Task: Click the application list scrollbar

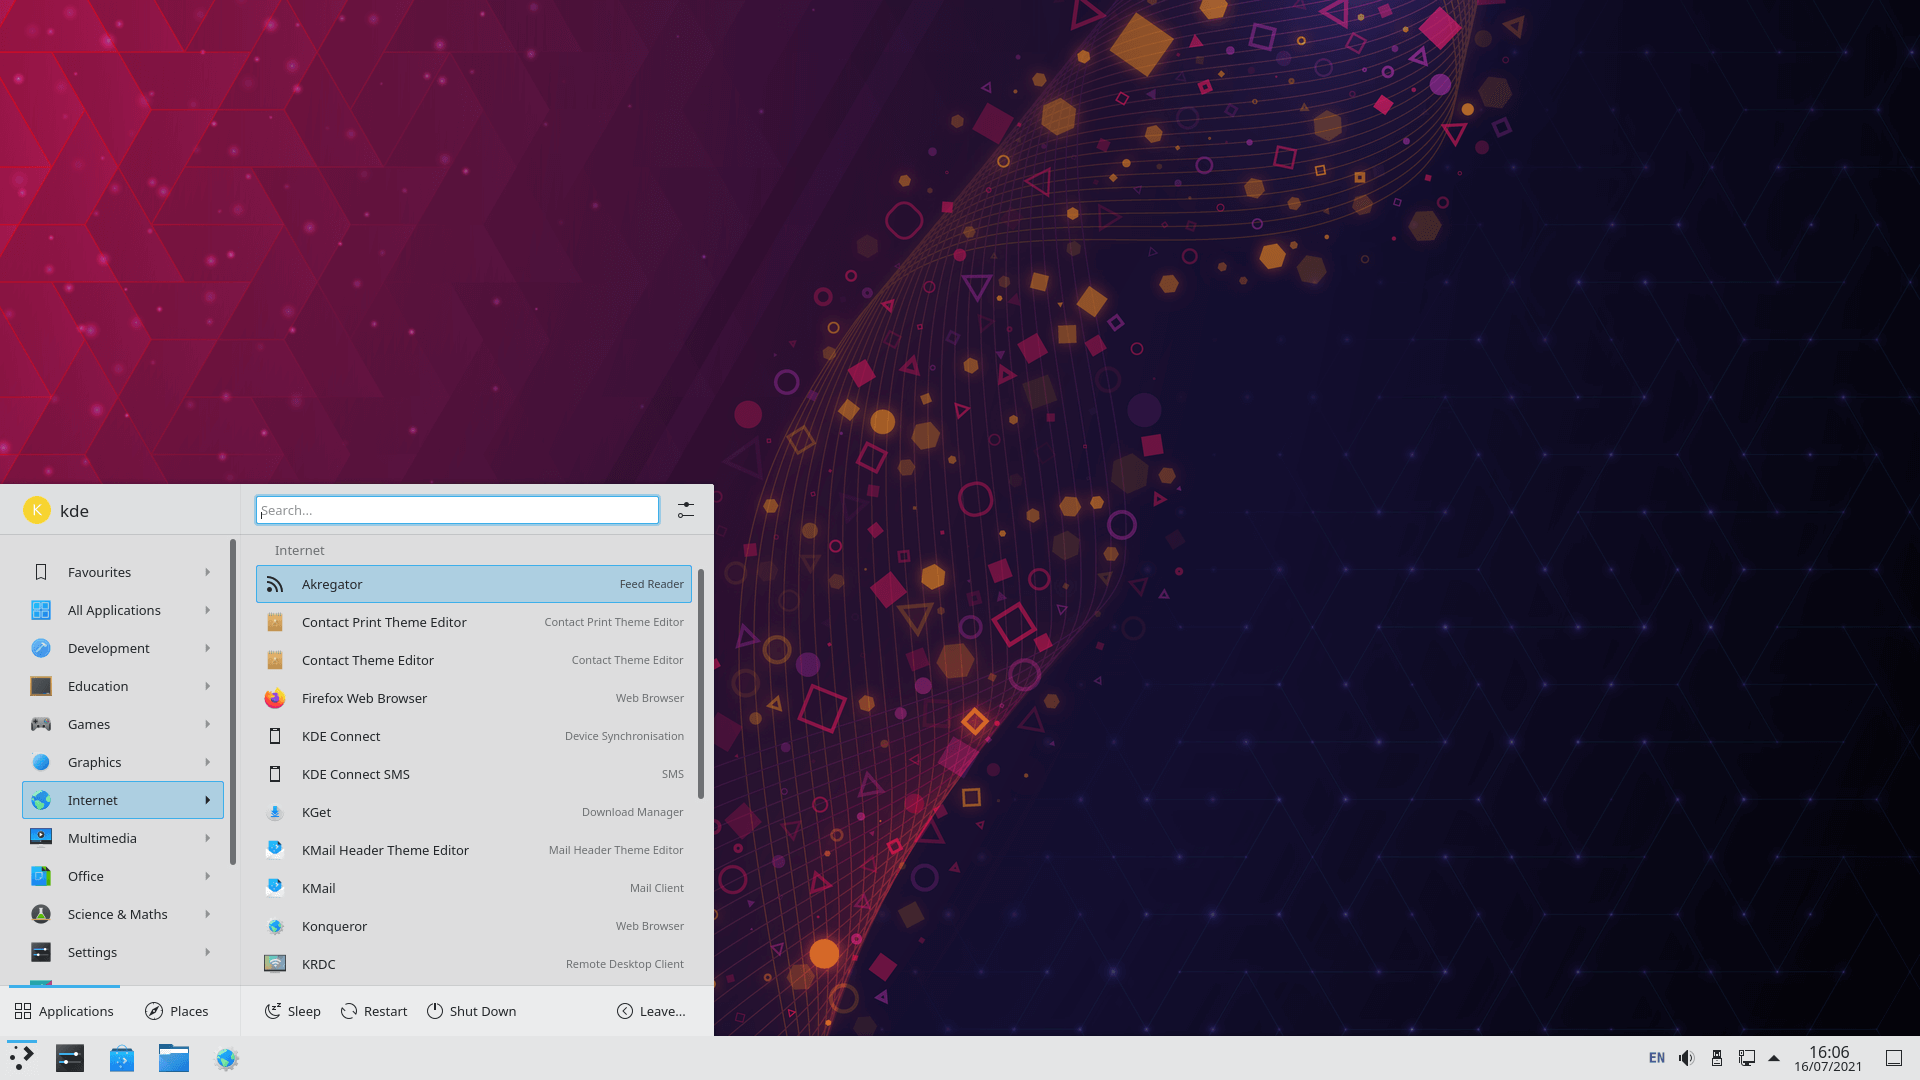Action: click(x=701, y=684)
